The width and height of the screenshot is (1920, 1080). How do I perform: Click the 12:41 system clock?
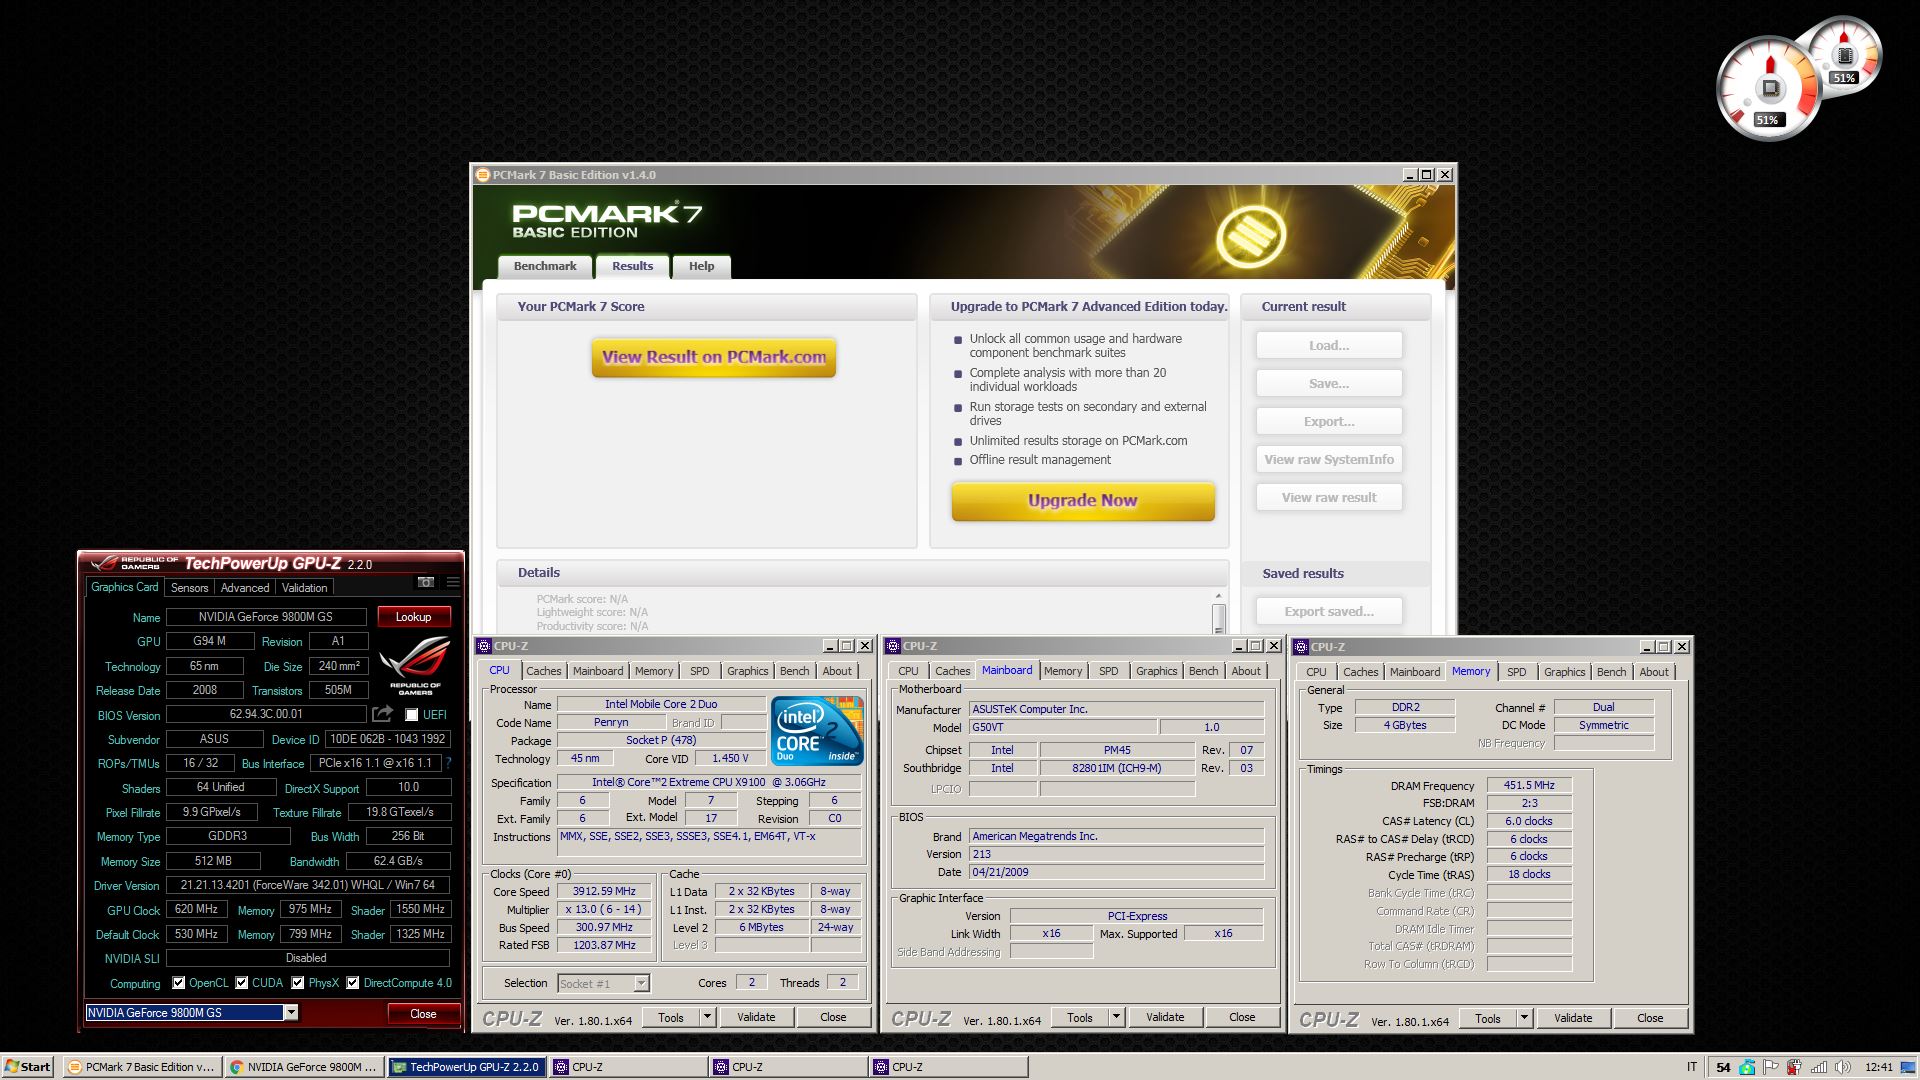(1878, 1067)
